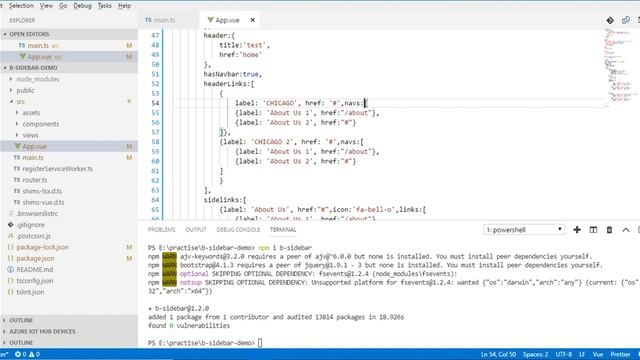The height and width of the screenshot is (360, 640).
Task: Select main.ts in Open Editors
Action: pos(38,45)
